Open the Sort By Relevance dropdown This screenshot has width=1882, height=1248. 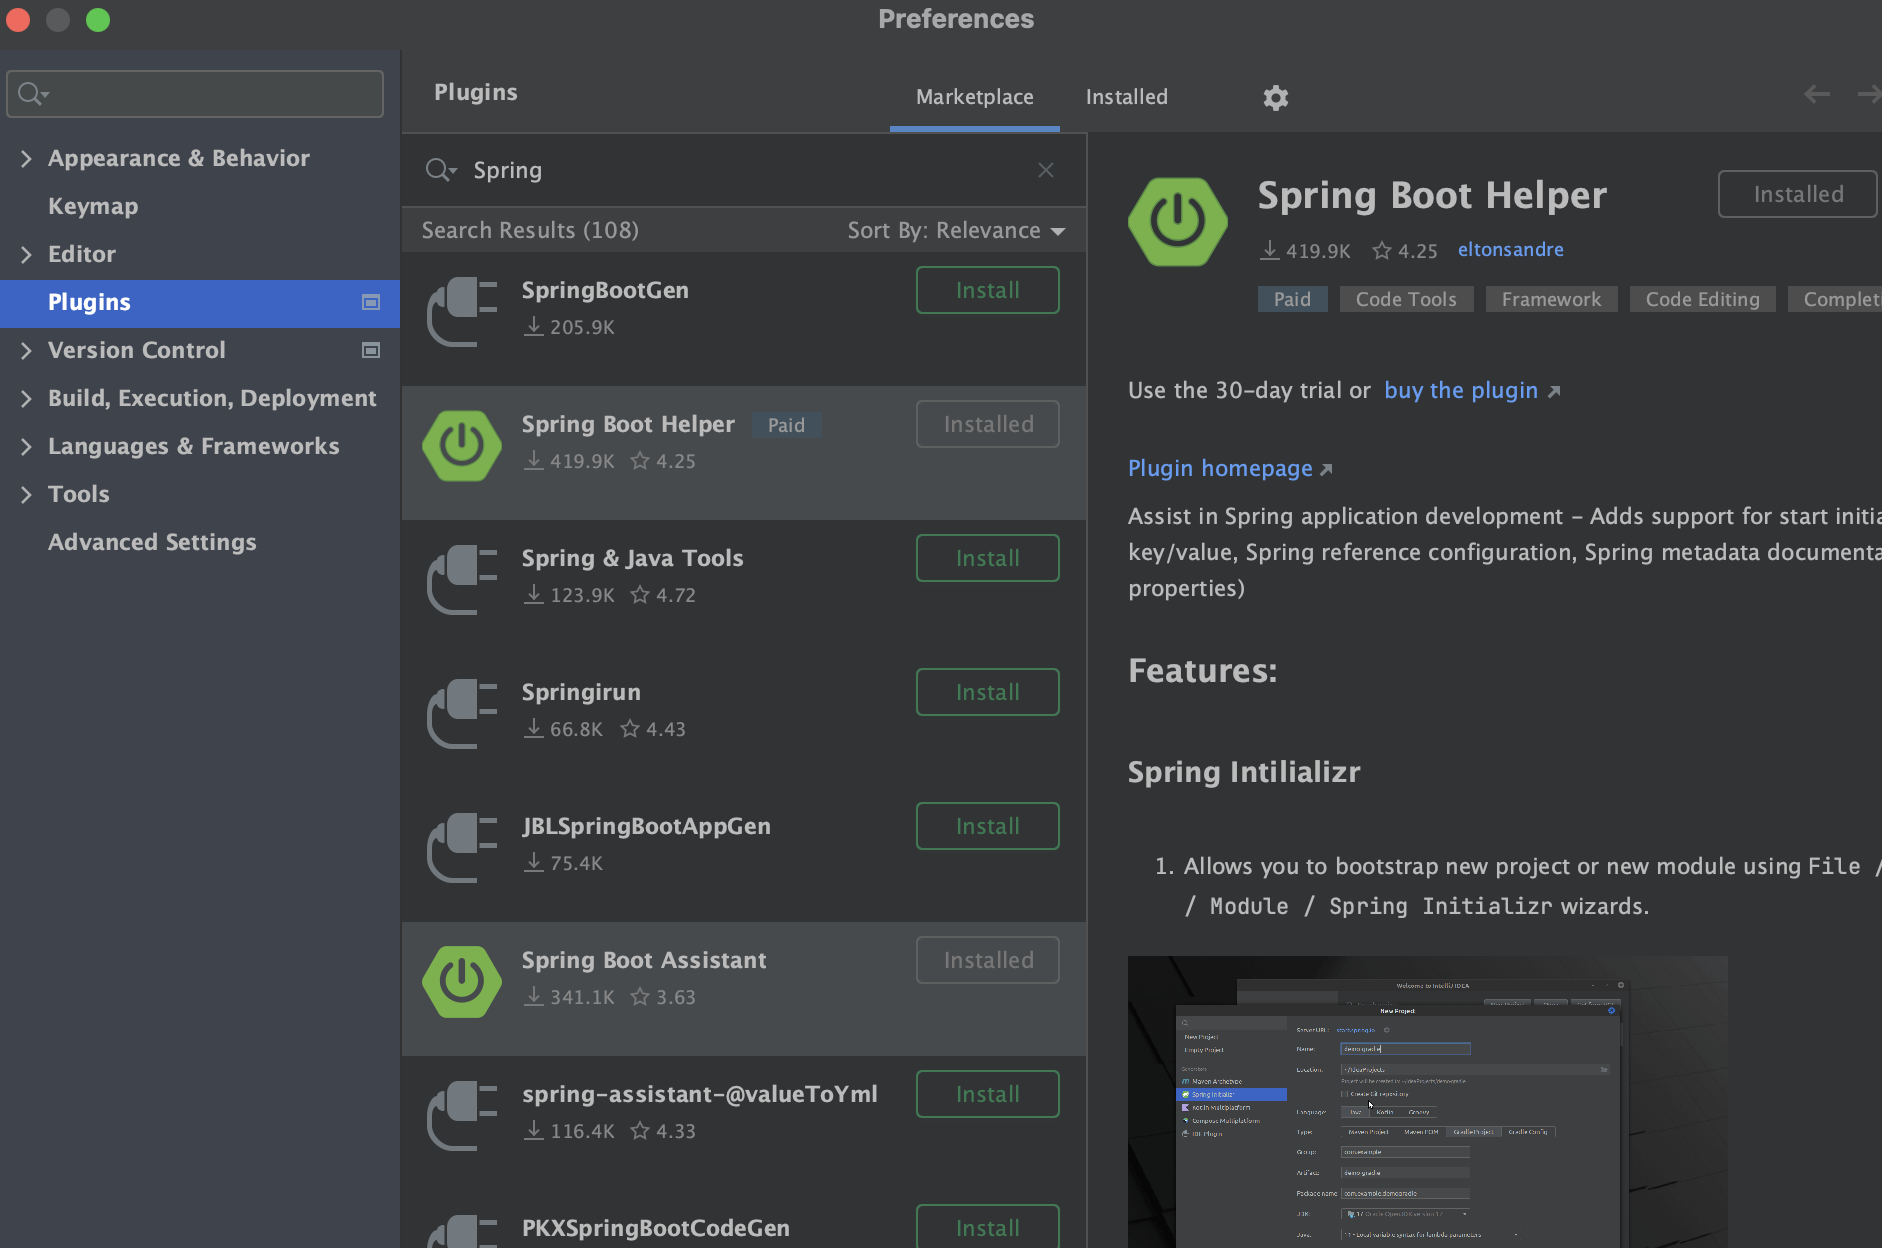coord(956,230)
